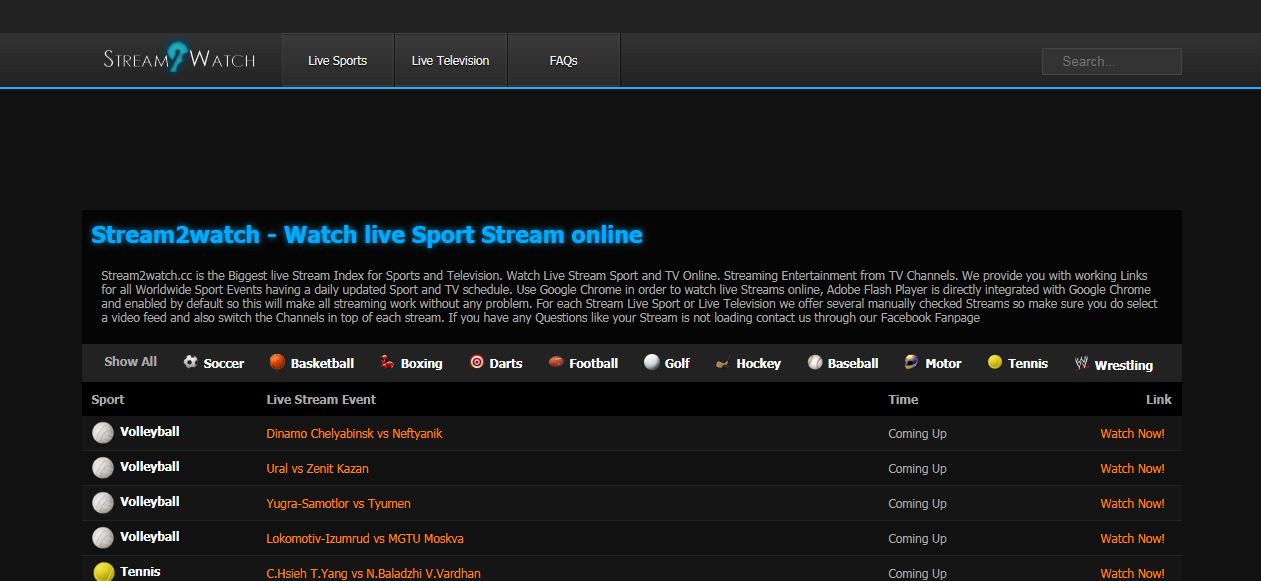1261x581 pixels.
Task: Click Watch Now for Yugra-Samotlor vs Tyumen
Action: pyautogui.click(x=1132, y=503)
